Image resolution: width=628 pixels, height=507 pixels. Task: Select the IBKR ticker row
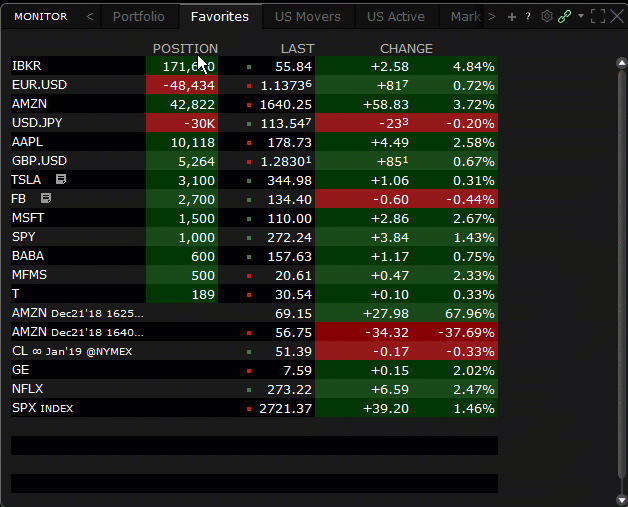(x=27, y=66)
